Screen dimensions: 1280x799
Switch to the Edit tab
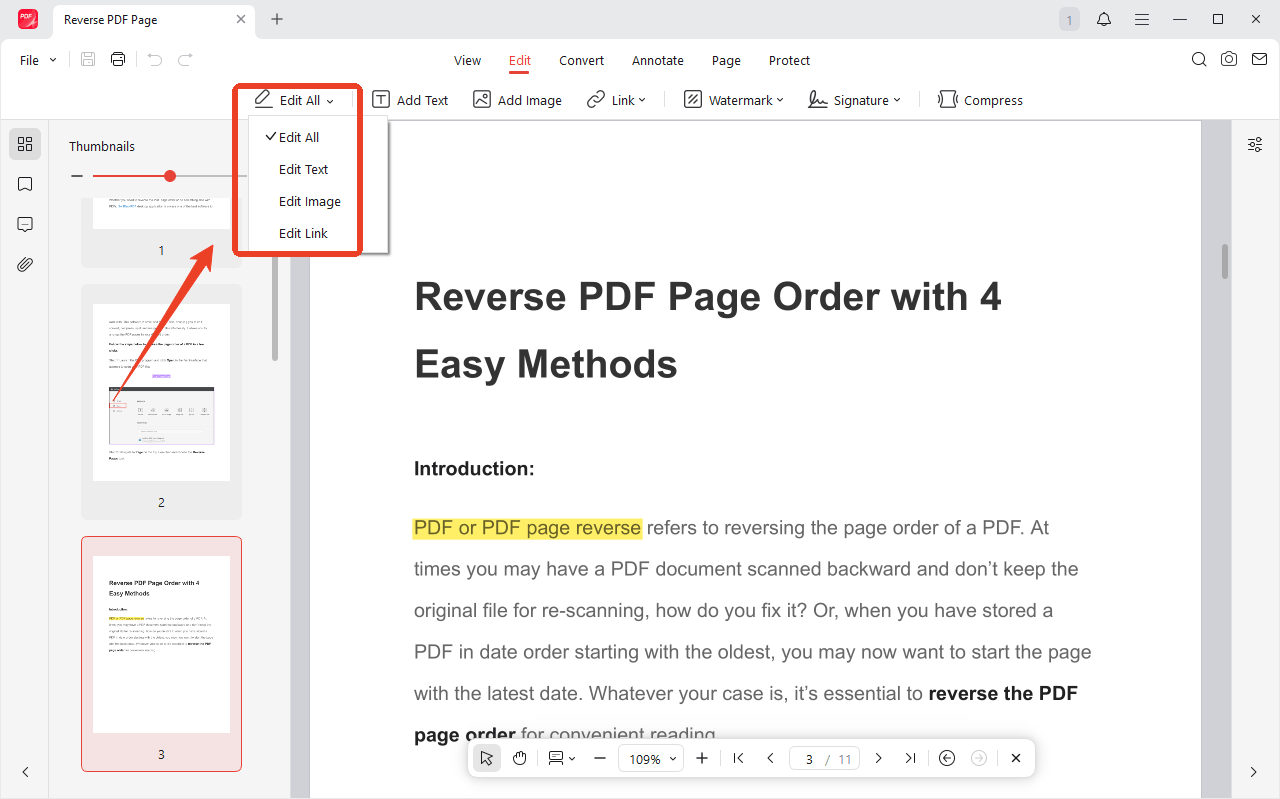click(x=519, y=60)
